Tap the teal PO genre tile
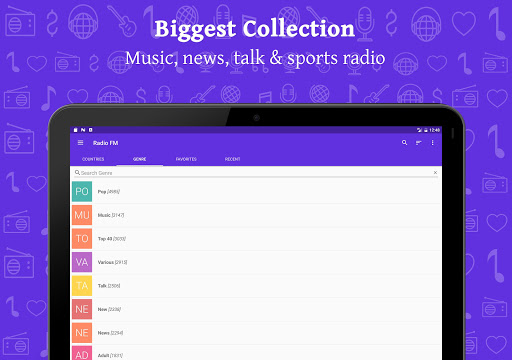The image size is (512, 360). click(x=82, y=192)
